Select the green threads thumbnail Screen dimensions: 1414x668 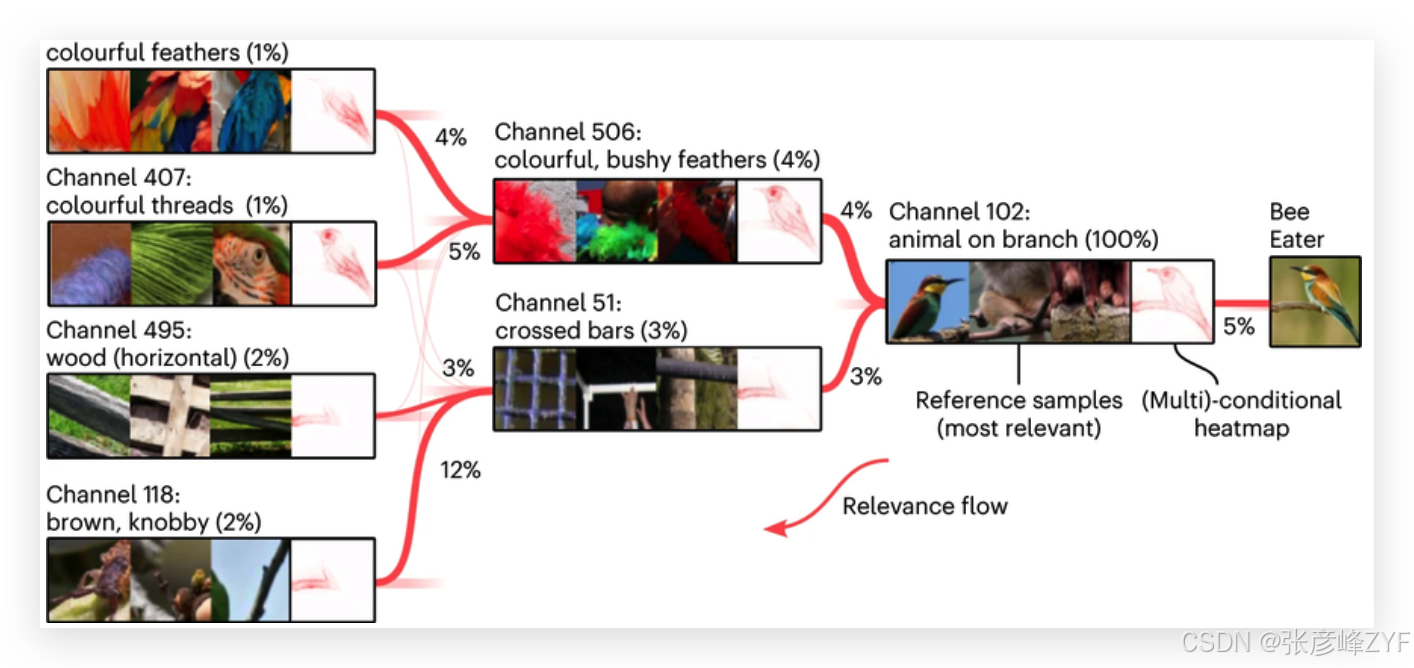(171, 263)
